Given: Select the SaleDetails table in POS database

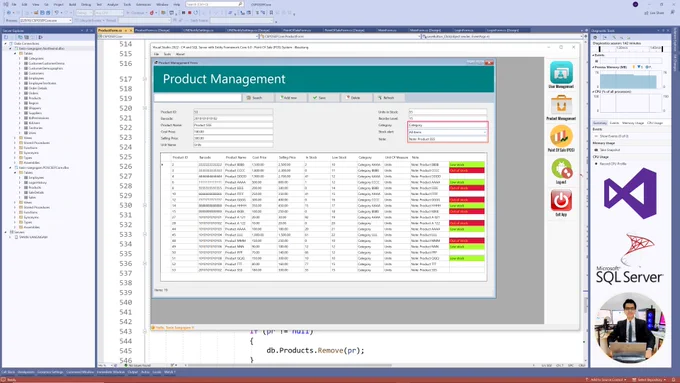Looking at the screenshot, I should click(x=36, y=193).
